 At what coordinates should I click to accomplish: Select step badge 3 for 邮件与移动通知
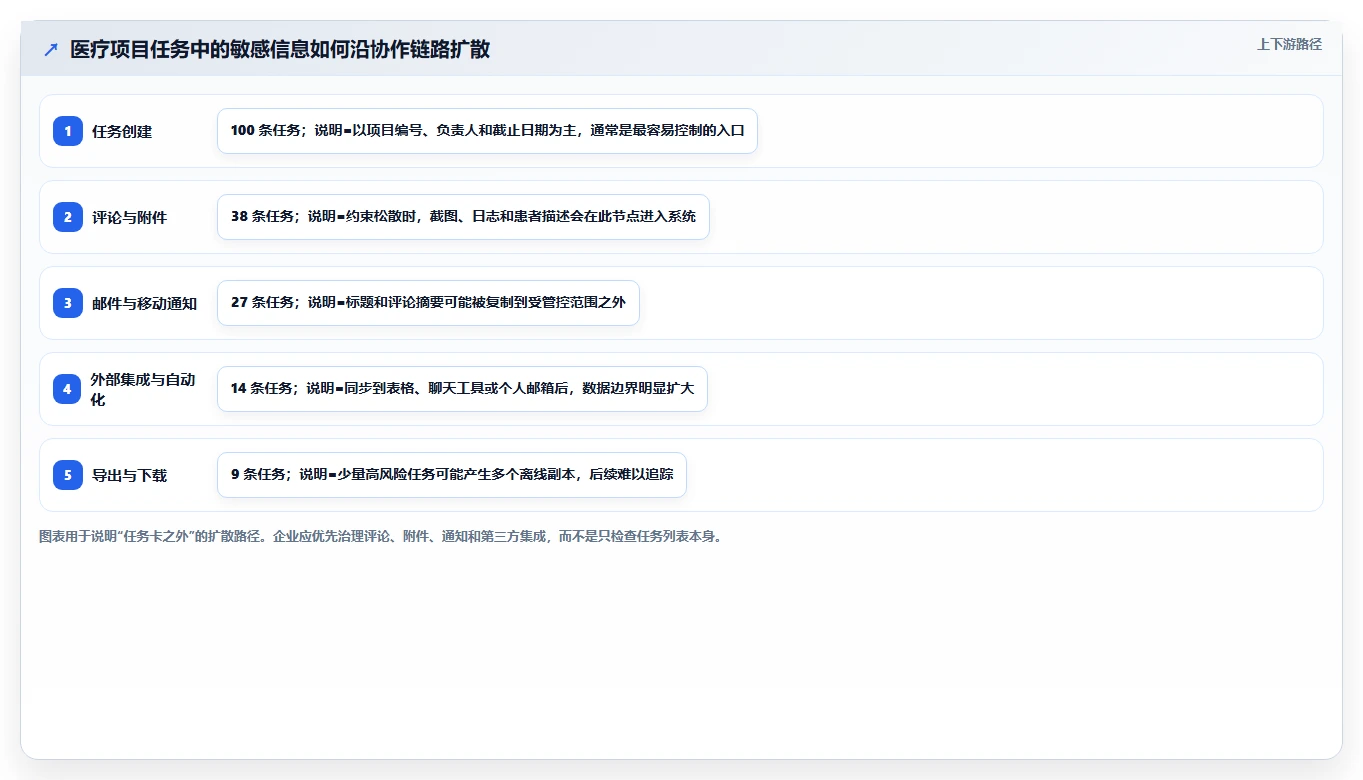(x=68, y=303)
